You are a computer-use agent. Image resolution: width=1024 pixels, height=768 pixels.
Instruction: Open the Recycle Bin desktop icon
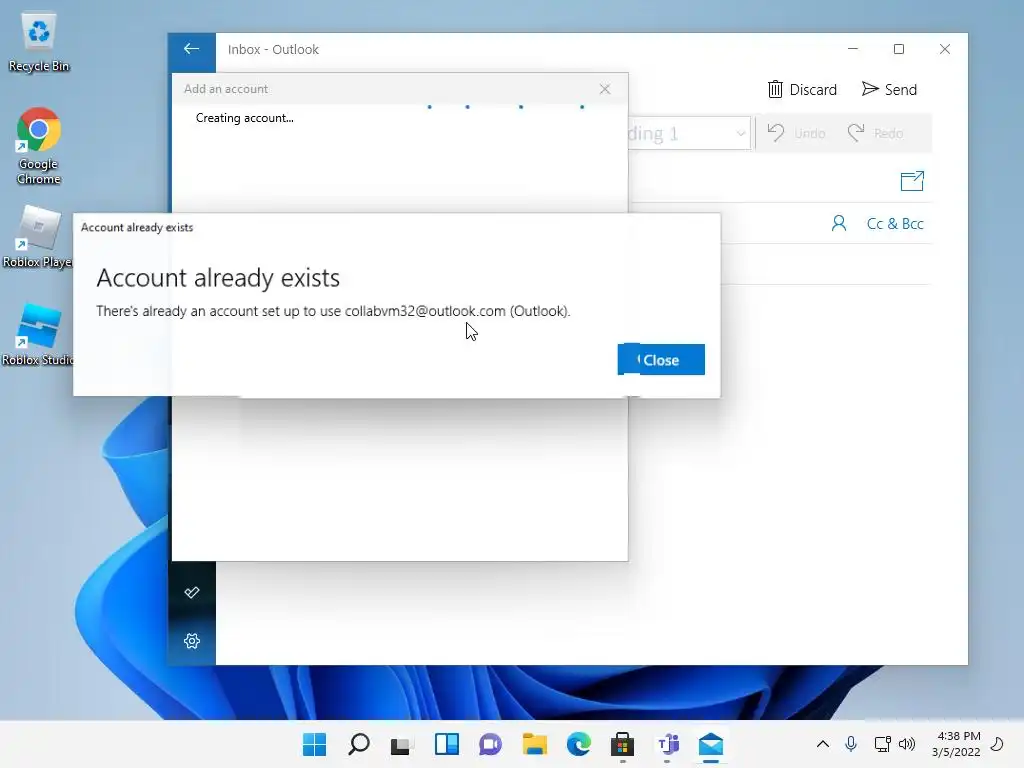39,42
